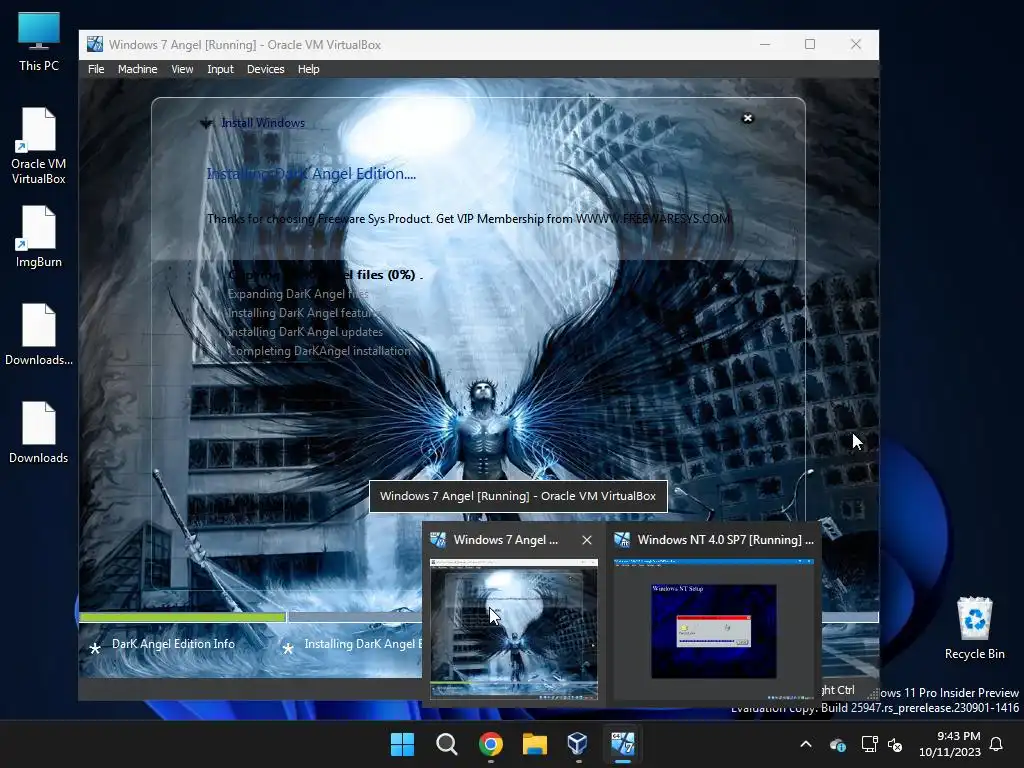
Task: Click Installing DarK Angel updates line
Action: tap(305, 332)
